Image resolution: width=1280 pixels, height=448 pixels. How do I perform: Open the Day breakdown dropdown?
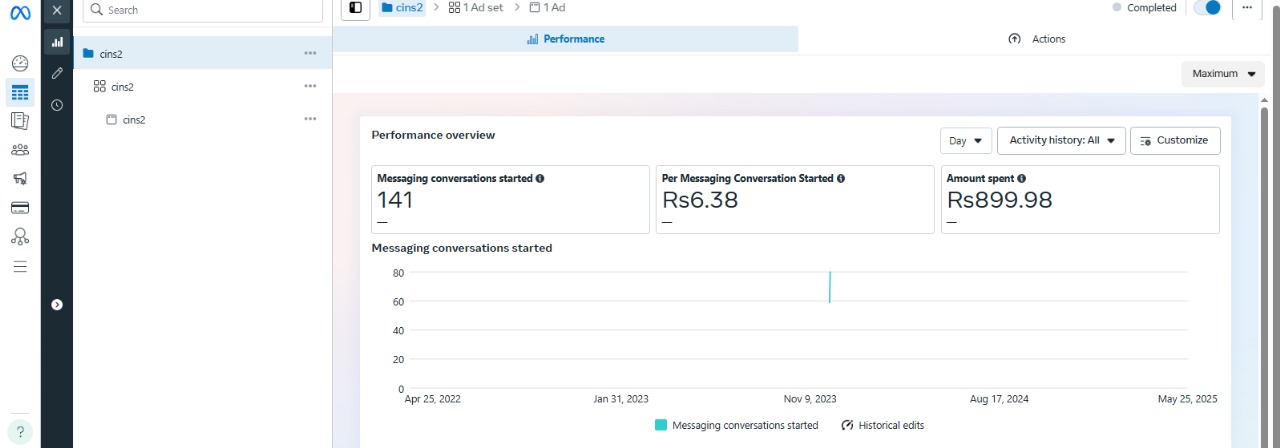966,141
